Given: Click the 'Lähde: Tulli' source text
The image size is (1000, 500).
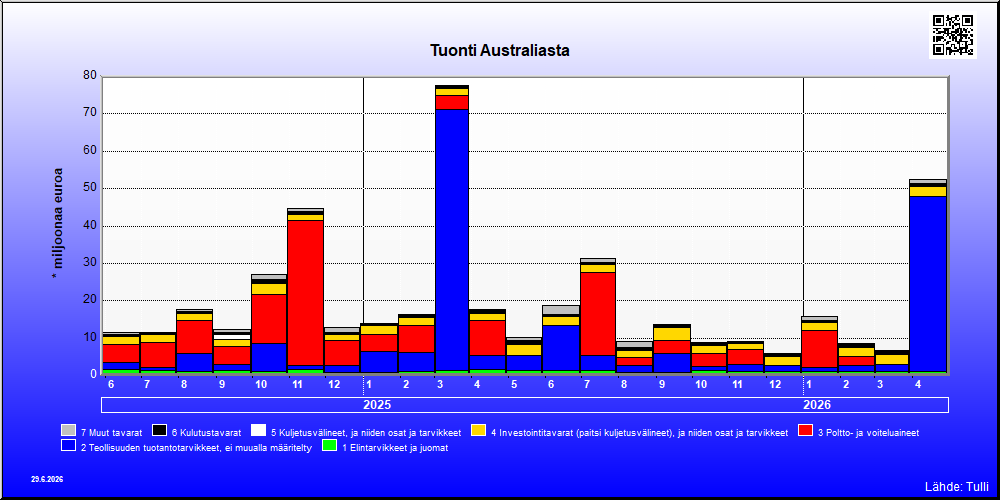Looking at the screenshot, I should [957, 487].
